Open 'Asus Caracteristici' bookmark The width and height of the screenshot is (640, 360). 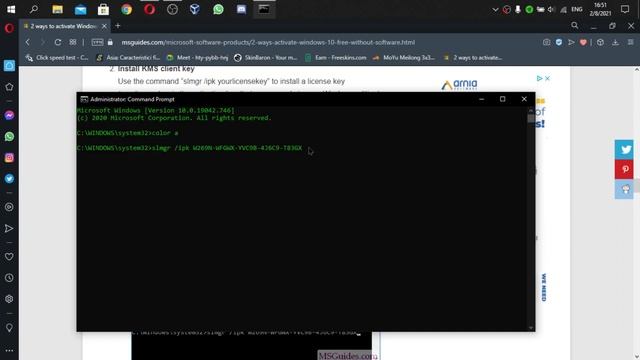[128, 58]
